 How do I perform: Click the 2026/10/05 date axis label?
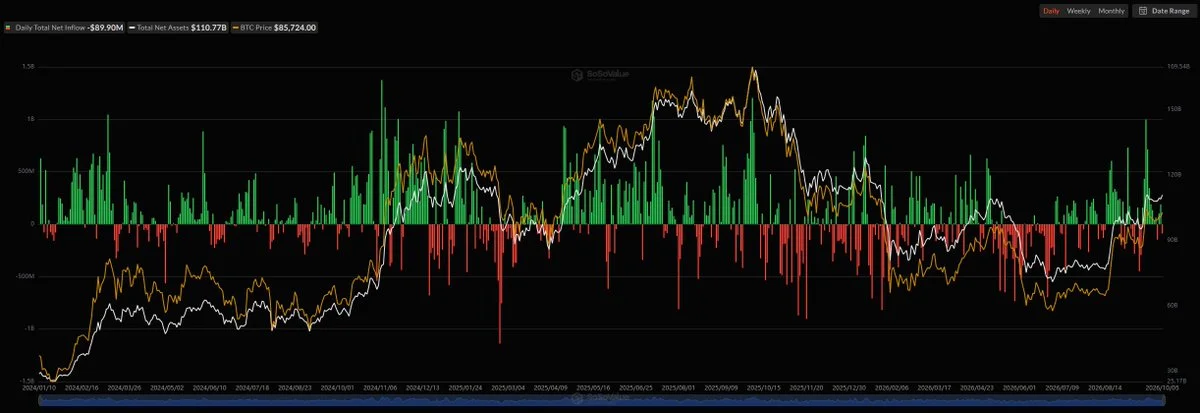tap(1160, 386)
